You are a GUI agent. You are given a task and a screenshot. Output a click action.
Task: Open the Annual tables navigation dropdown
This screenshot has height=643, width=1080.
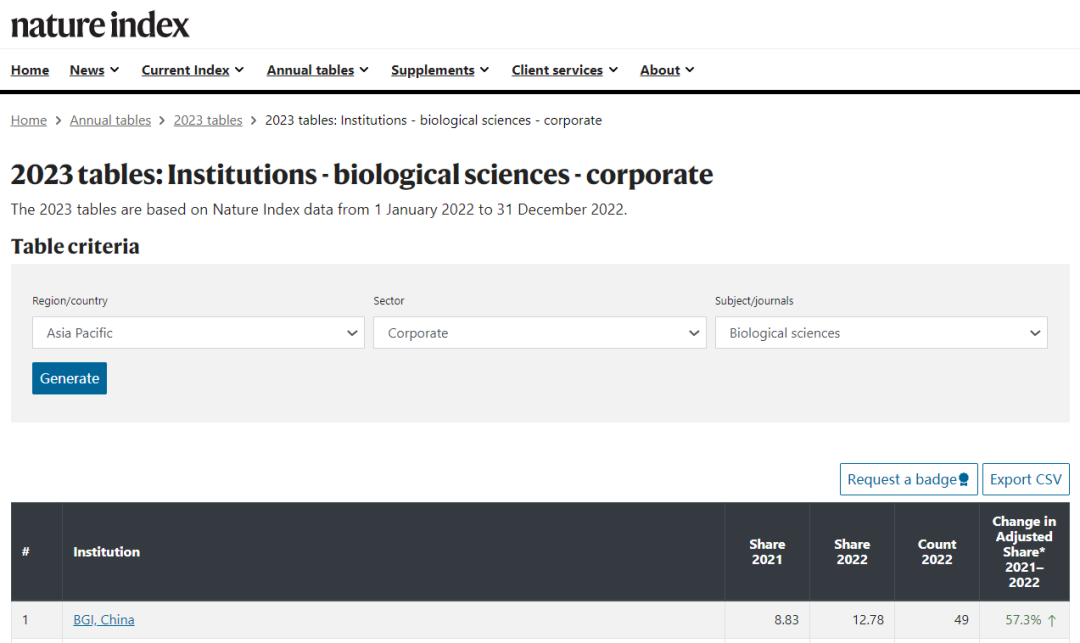pyautogui.click(x=317, y=70)
